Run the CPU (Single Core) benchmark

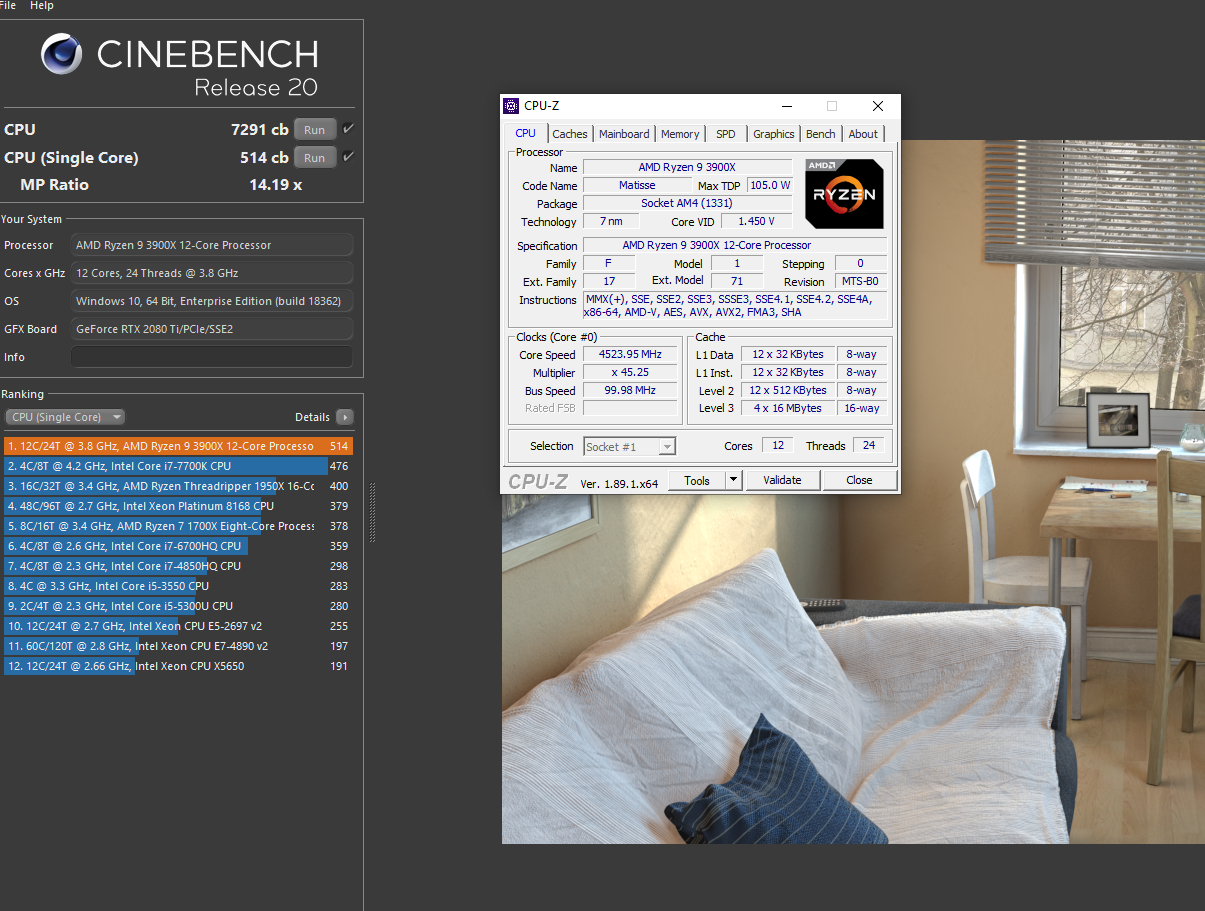click(x=314, y=157)
